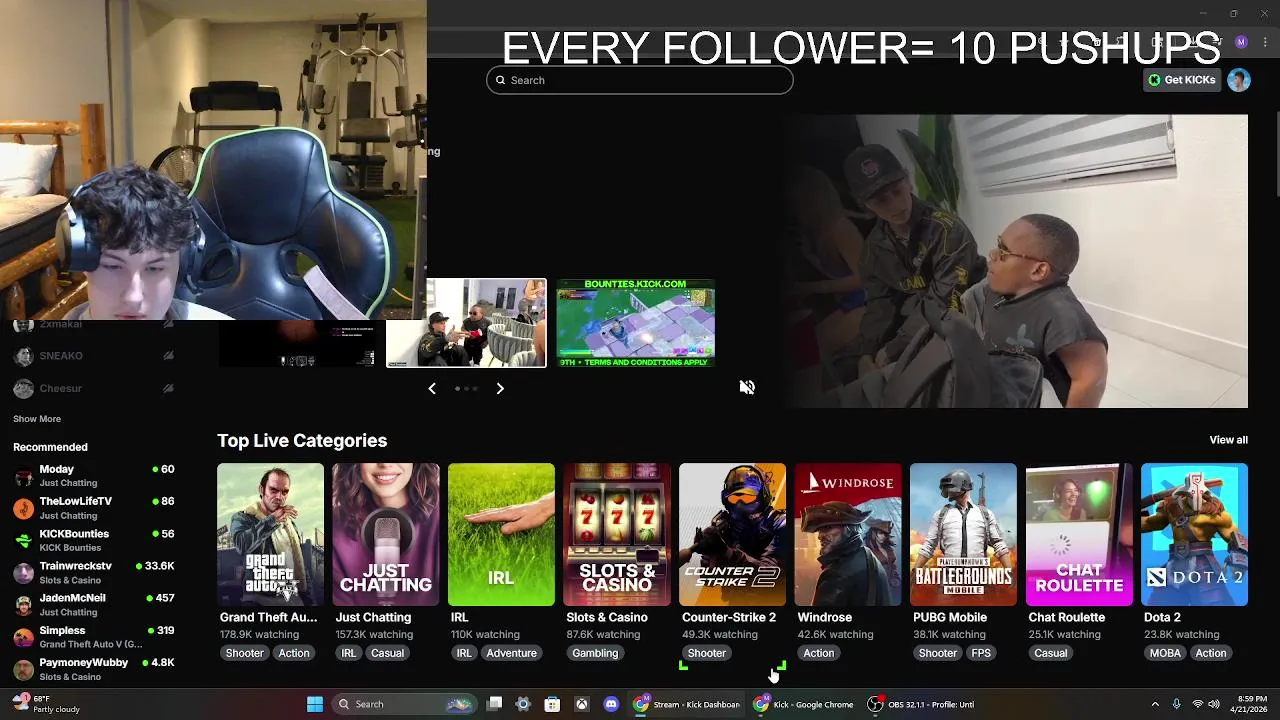Open PaymoneyWubby's avatar icon
Image resolution: width=1280 pixels, height=720 pixels.
click(x=23, y=670)
